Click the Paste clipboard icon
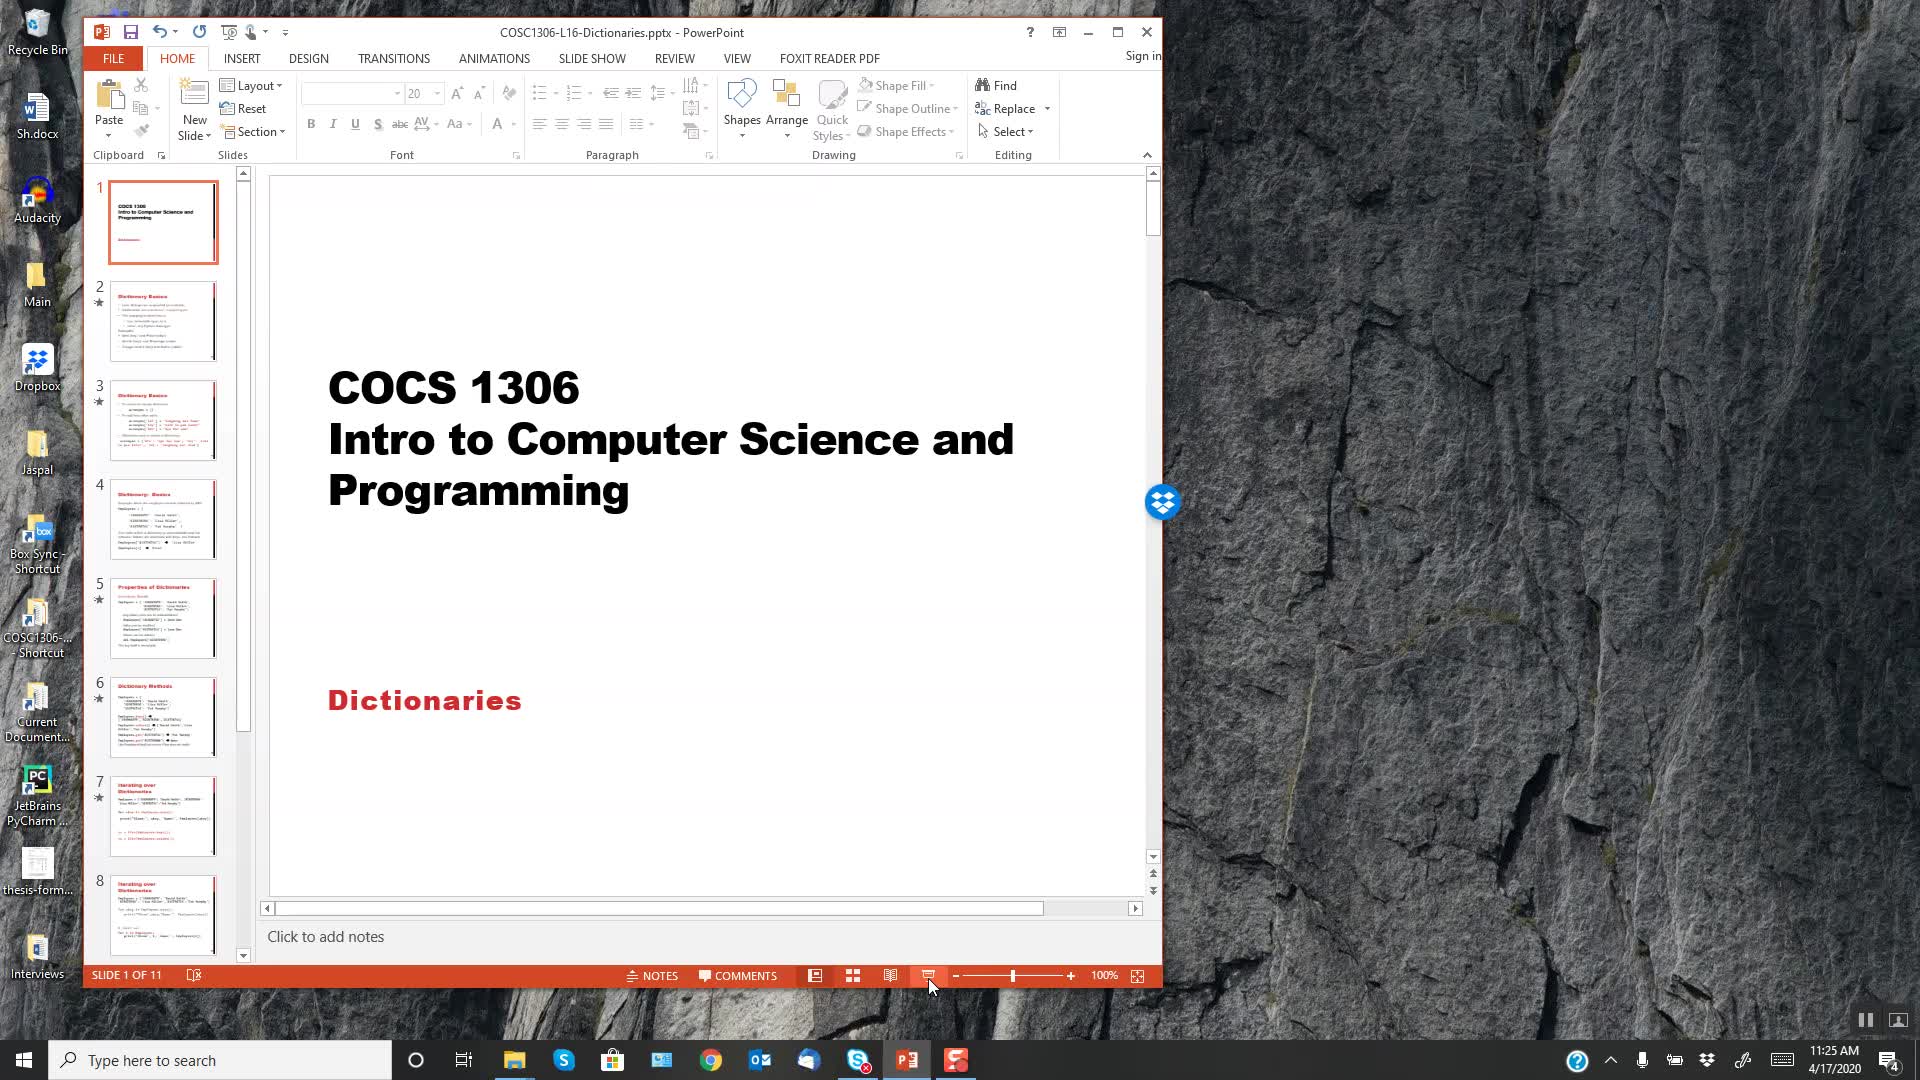1920x1080 pixels. (x=109, y=98)
